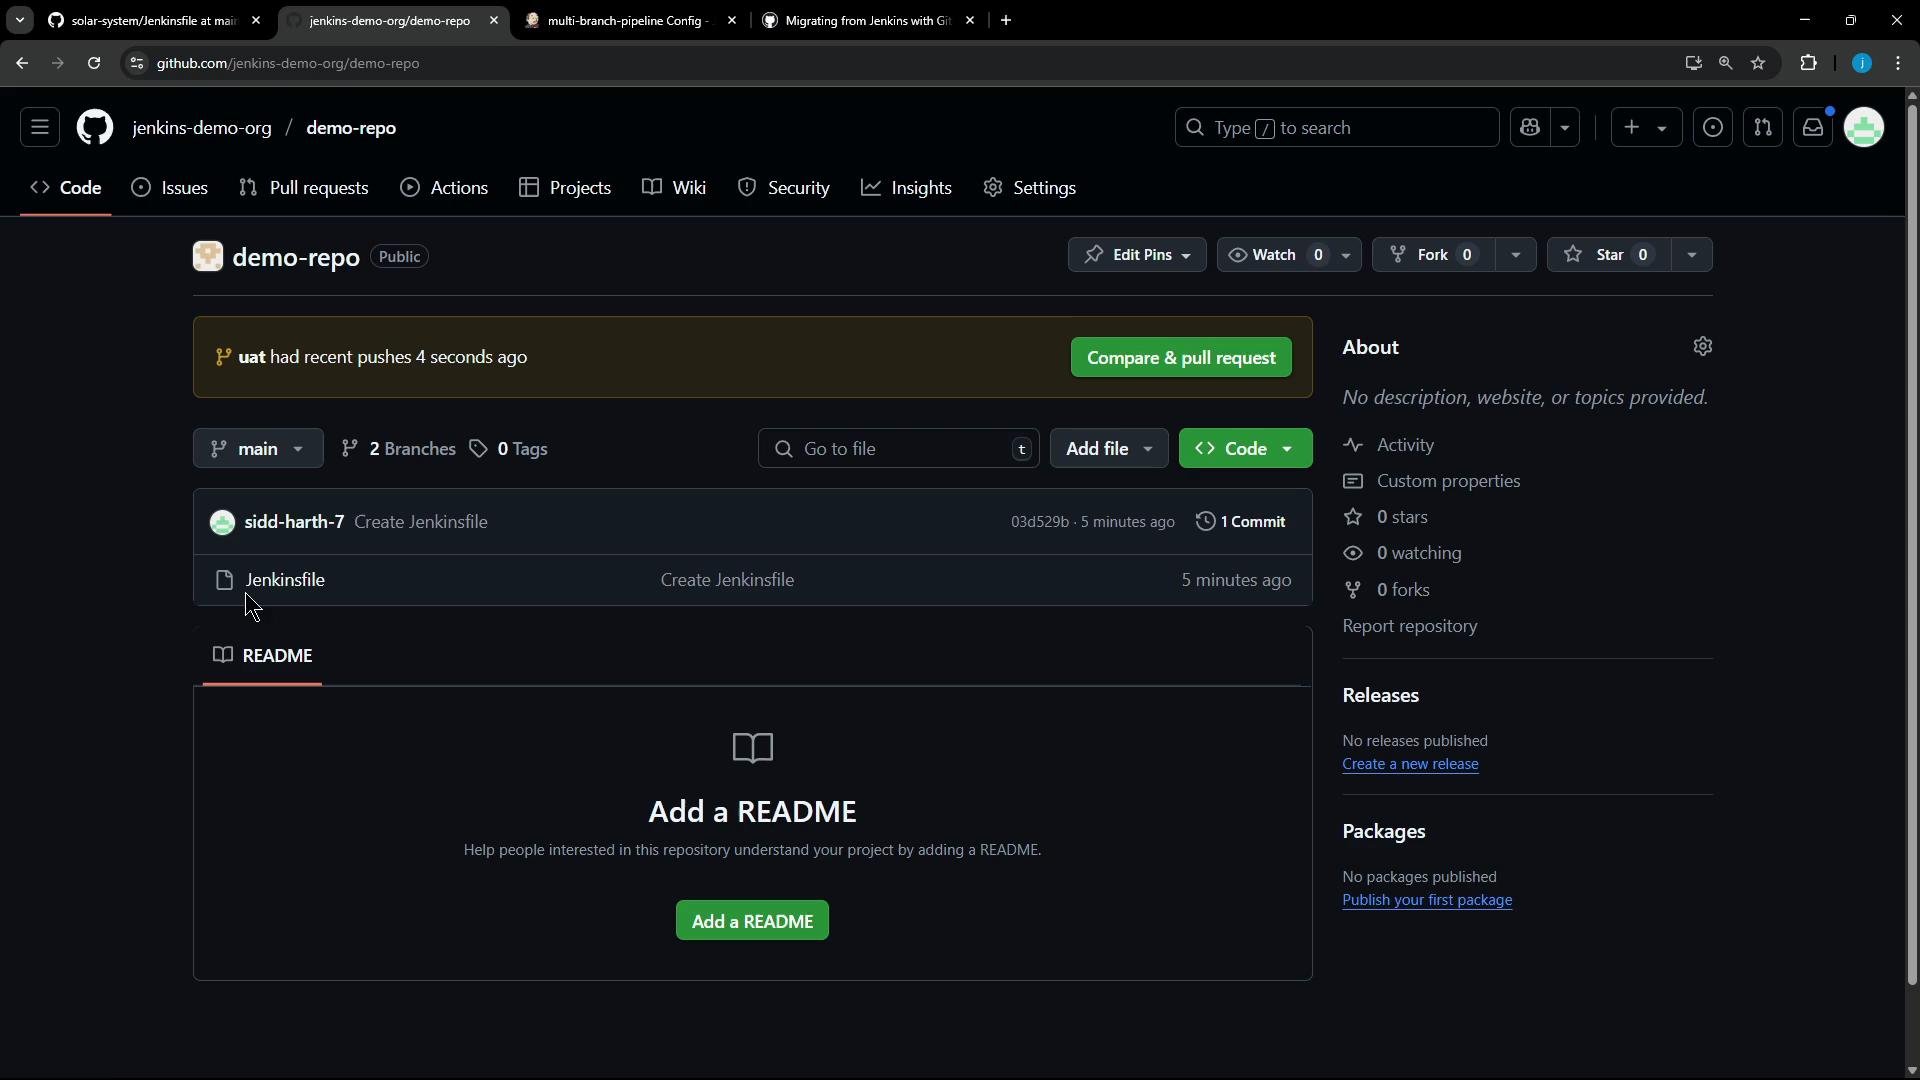Expand the Fork options dropdown arrow
The image size is (1920, 1080).
point(1516,255)
